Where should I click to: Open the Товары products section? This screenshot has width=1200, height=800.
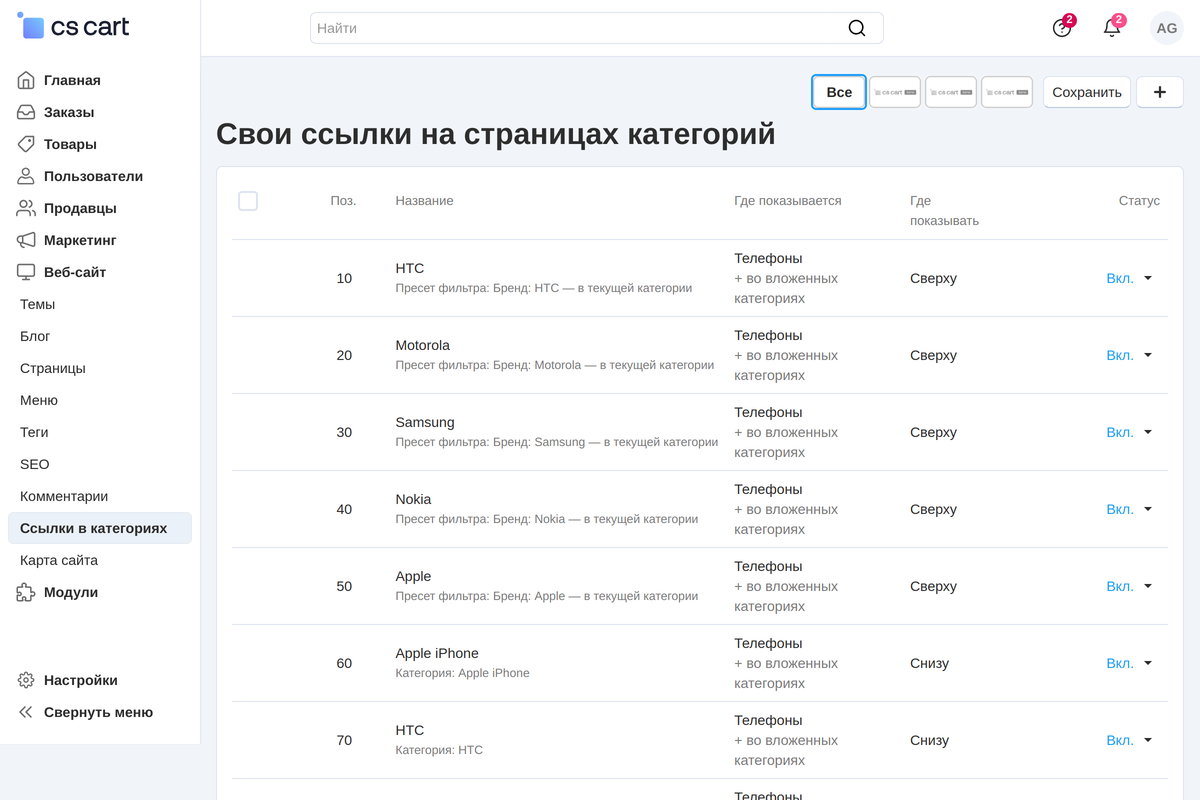[70, 144]
